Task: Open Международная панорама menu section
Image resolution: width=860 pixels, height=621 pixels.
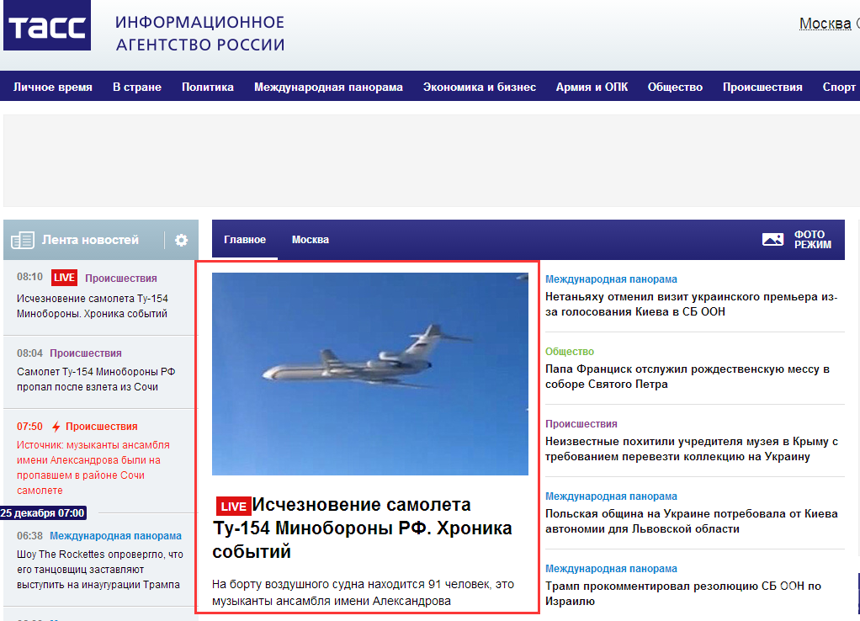Action: tap(329, 87)
